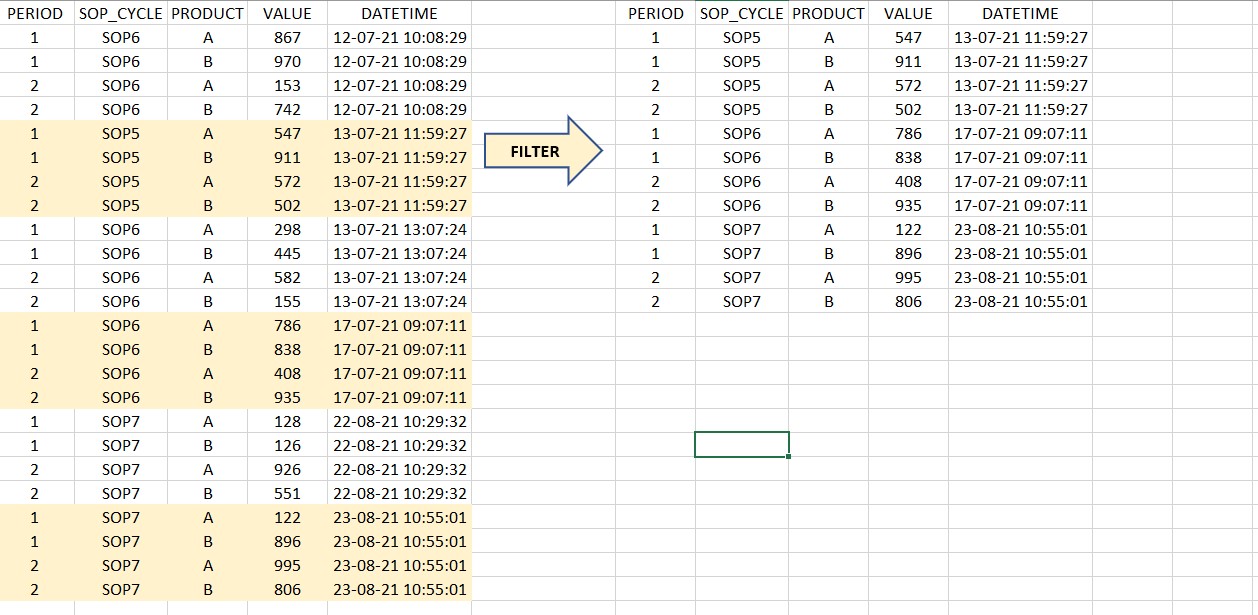The width and height of the screenshot is (1258, 615).
Task: Click the cell showing value 298
Action: tap(287, 229)
